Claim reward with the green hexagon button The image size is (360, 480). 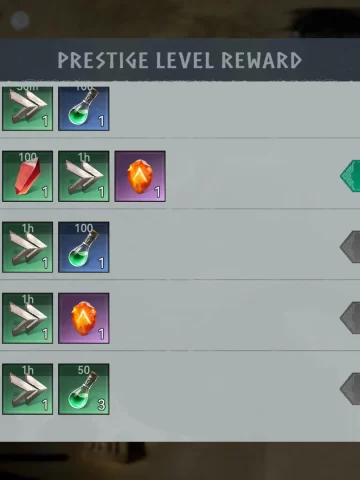[350, 176]
